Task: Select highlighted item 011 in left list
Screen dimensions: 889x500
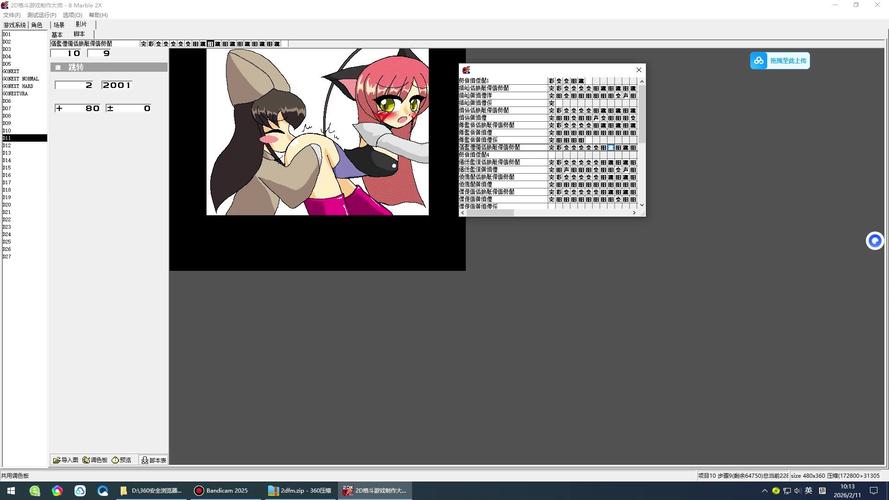Action: coord(24,138)
